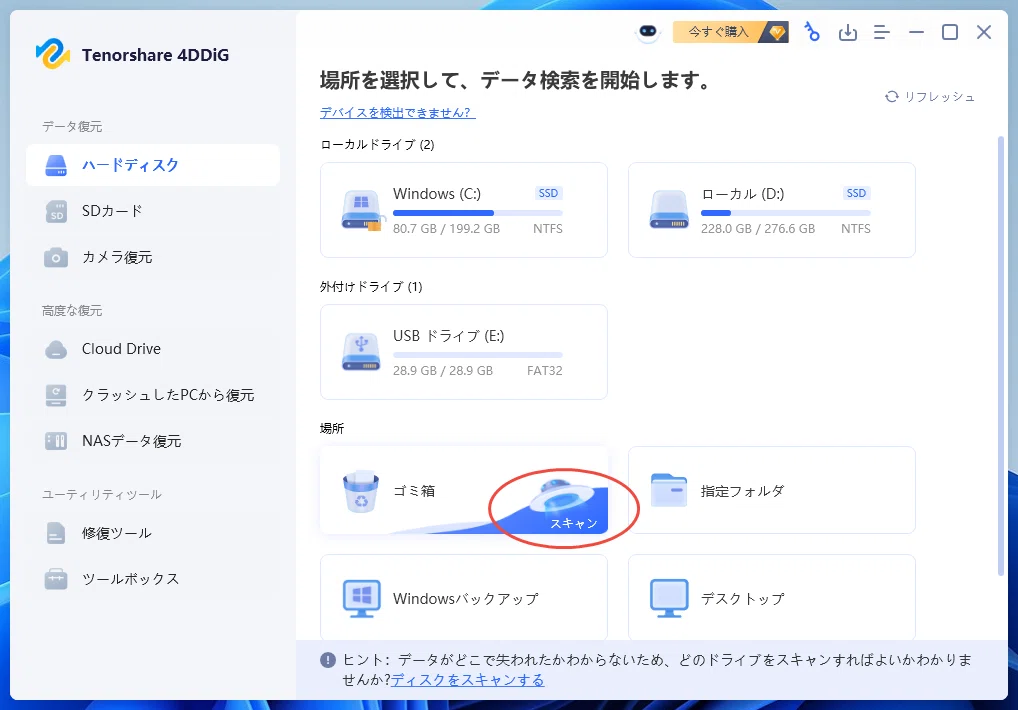Select the デスクトップ location card
The image size is (1018, 710).
click(771, 598)
